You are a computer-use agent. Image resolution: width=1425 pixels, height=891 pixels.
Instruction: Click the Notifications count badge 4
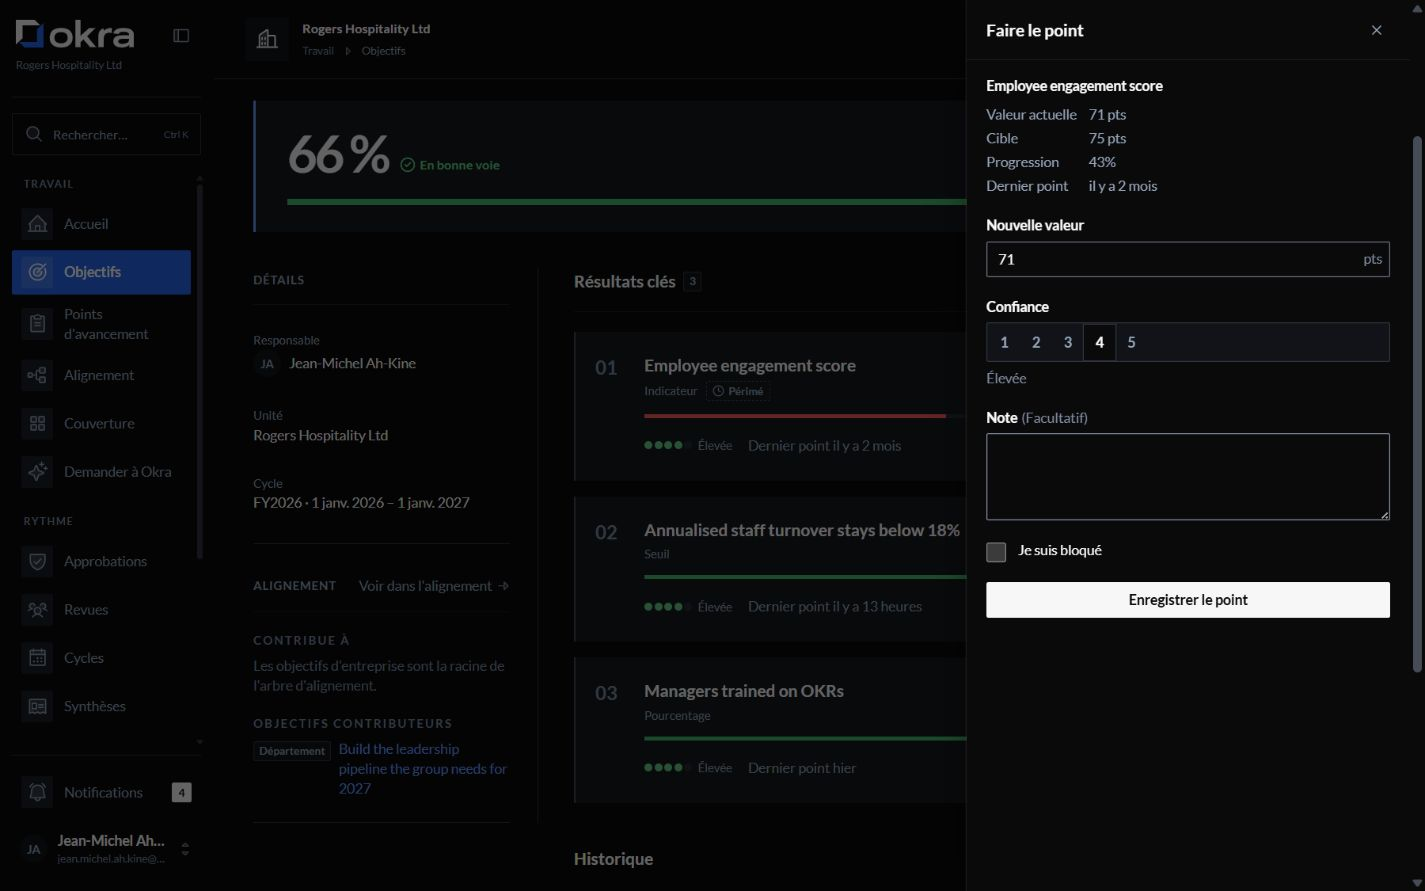(181, 793)
